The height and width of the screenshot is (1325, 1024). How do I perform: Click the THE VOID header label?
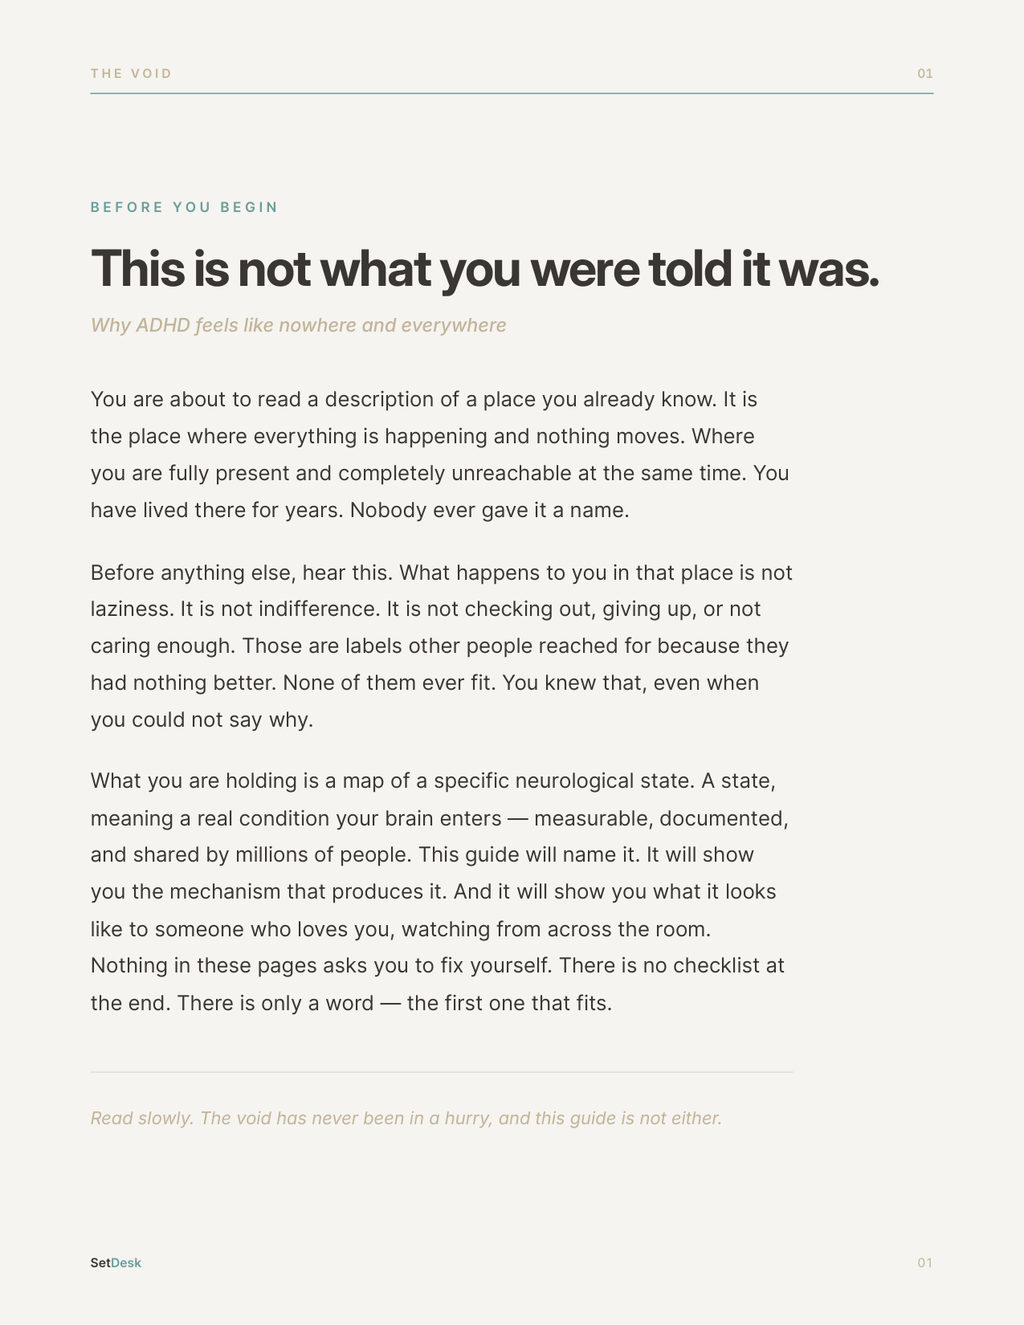[x=131, y=74]
